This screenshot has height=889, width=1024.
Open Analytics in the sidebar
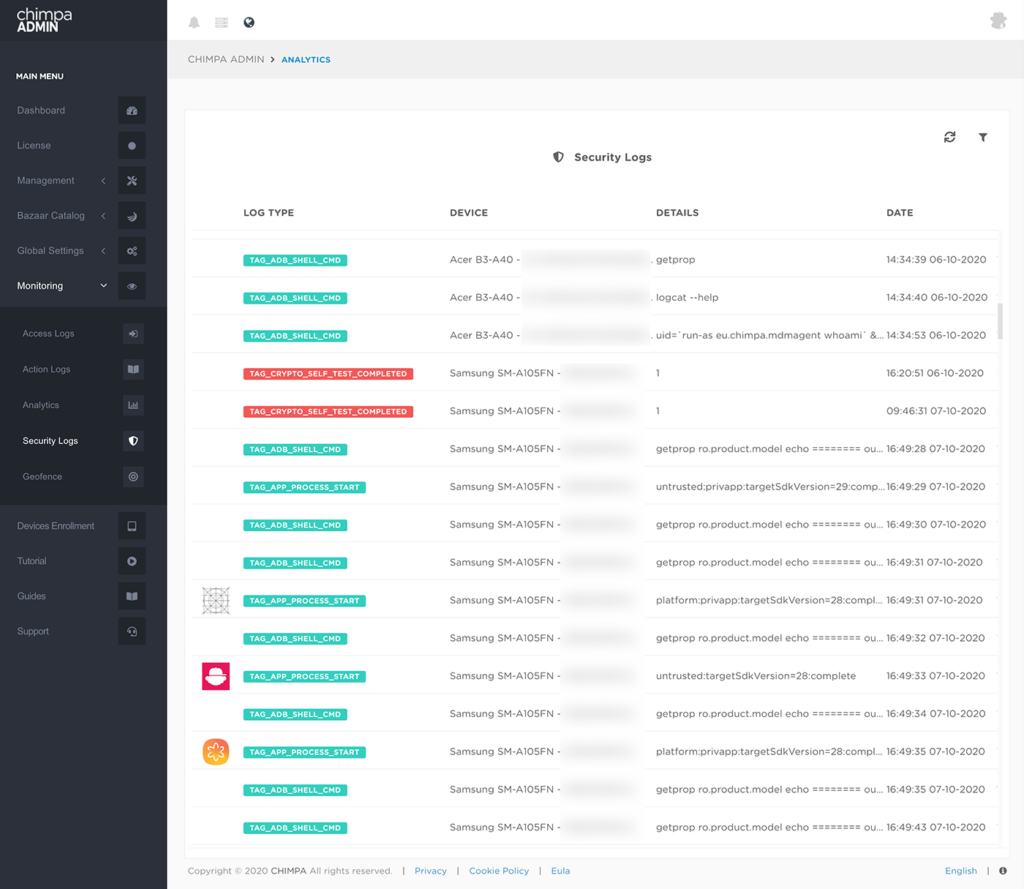point(40,405)
